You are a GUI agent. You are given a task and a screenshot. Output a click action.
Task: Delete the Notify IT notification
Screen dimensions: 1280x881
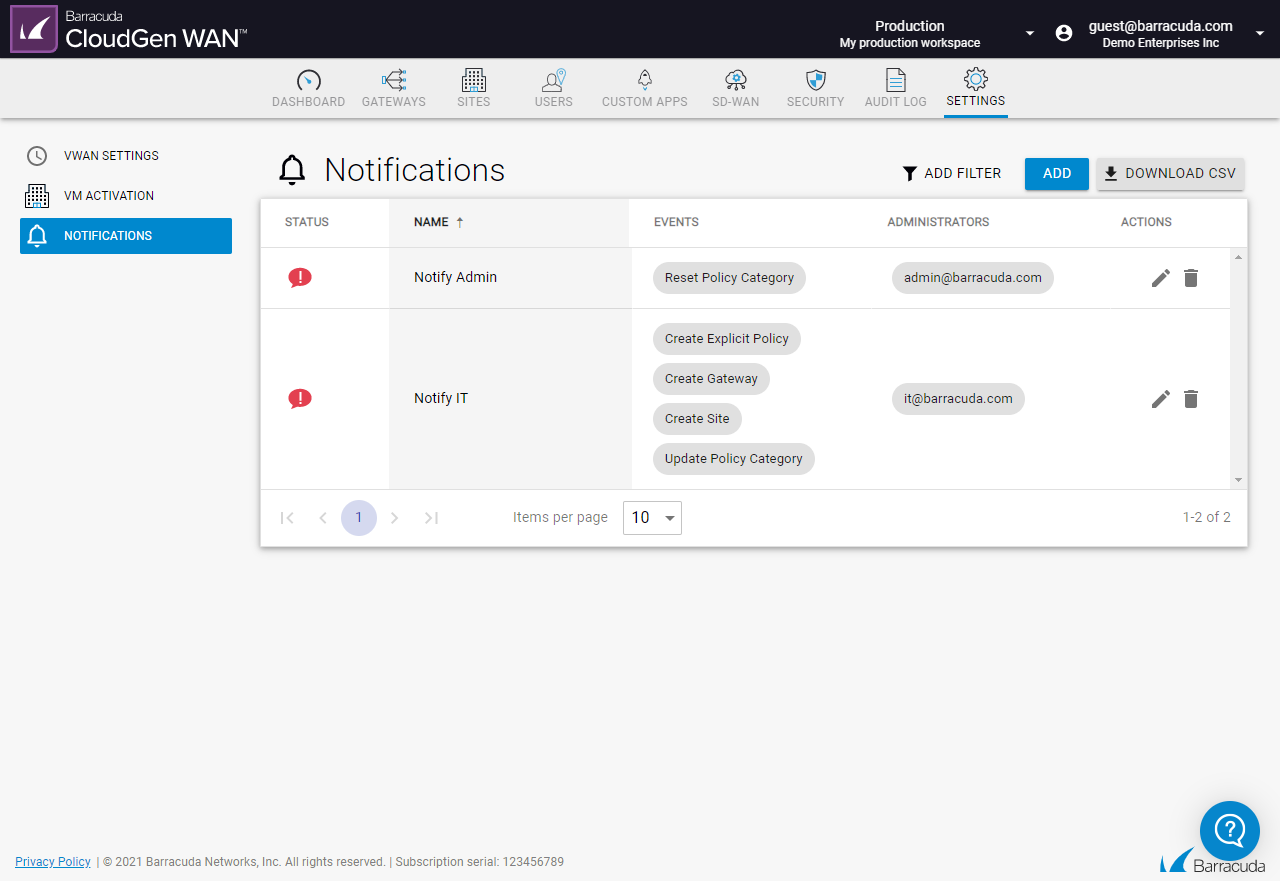1190,399
